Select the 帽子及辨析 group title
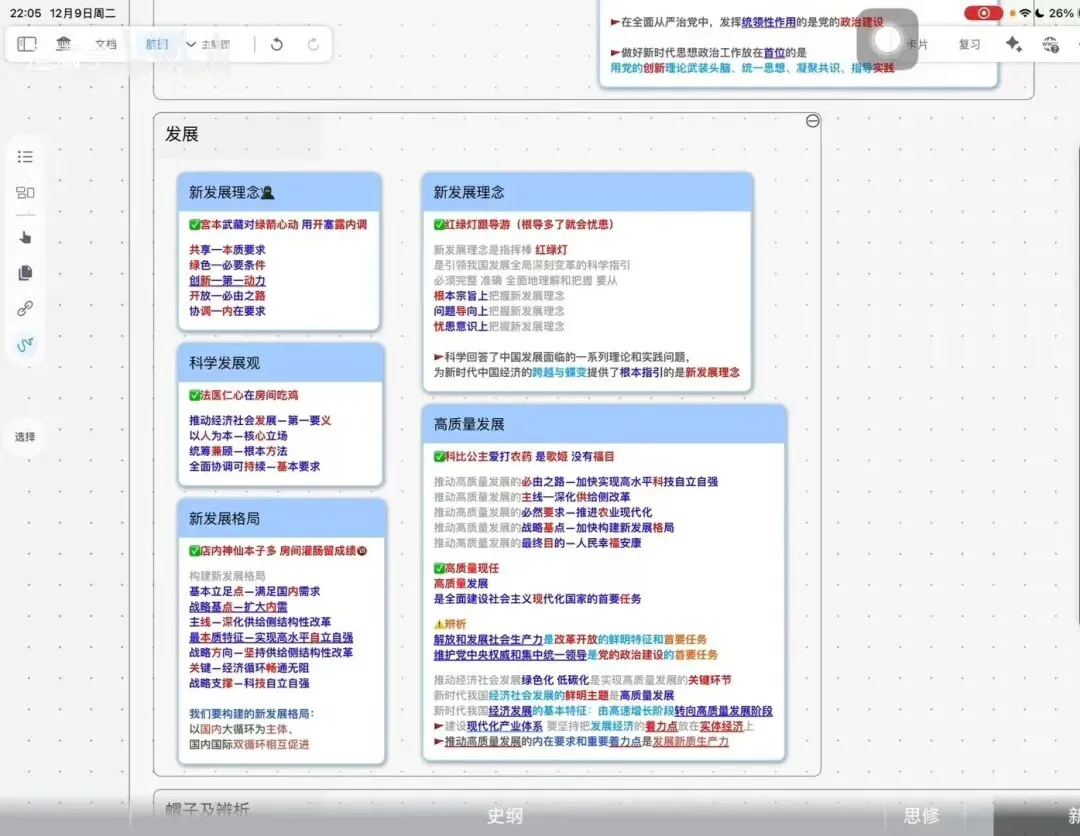Viewport: 1080px width, 836px height. coord(207,810)
